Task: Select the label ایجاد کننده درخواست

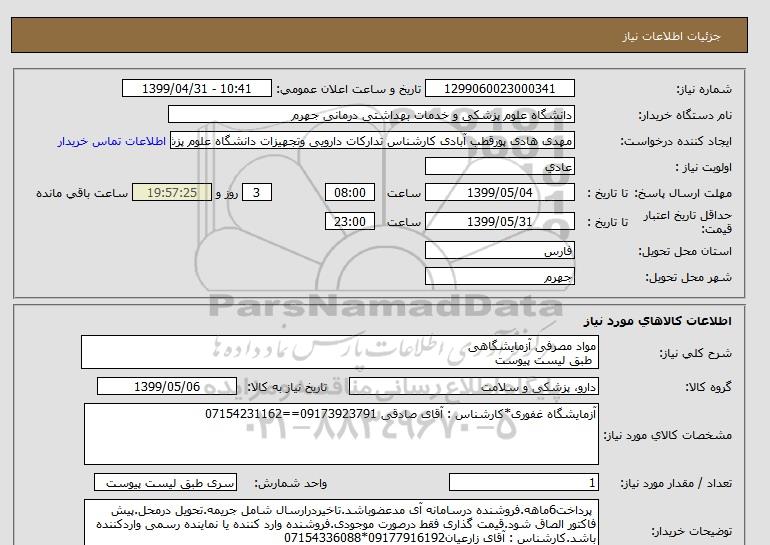Action: [x=676, y=141]
